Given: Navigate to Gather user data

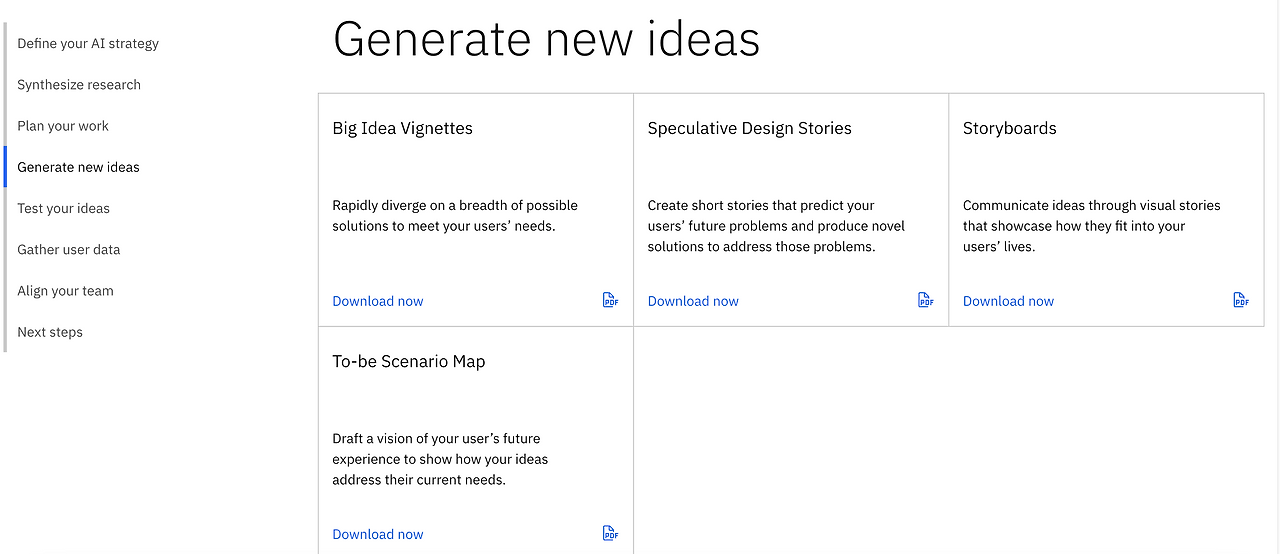Looking at the screenshot, I should (x=68, y=250).
